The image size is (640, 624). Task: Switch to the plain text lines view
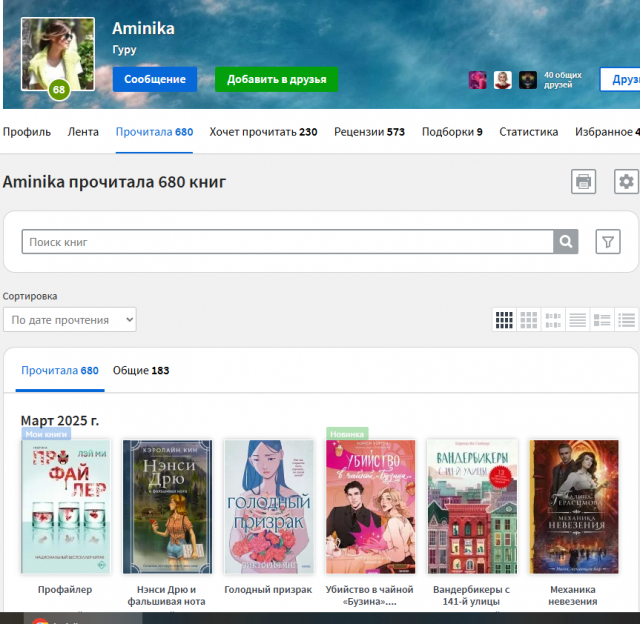pyautogui.click(x=577, y=320)
